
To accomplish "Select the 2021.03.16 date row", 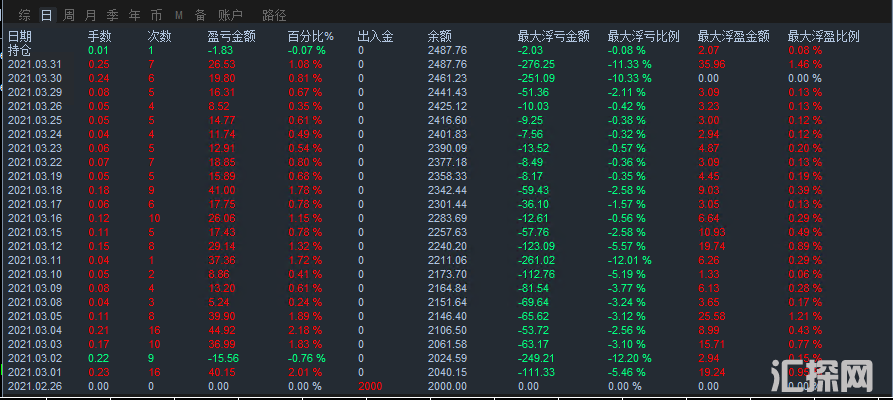I will [x=34, y=218].
